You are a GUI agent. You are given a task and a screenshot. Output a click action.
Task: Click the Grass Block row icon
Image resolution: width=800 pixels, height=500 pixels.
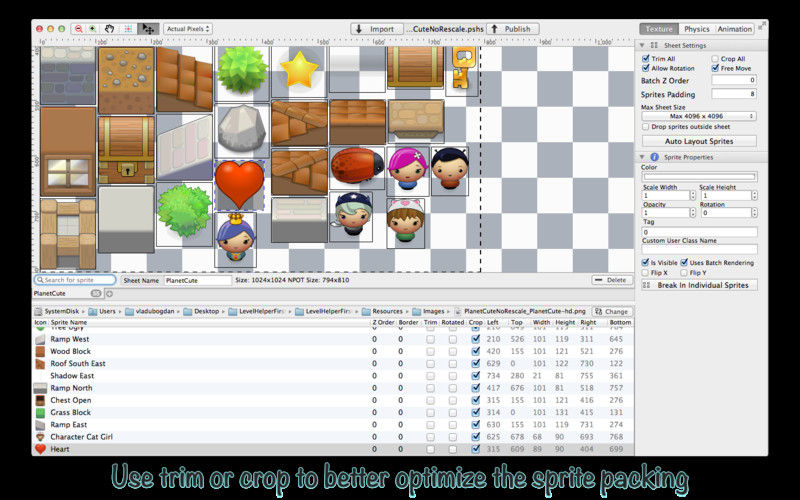40,412
